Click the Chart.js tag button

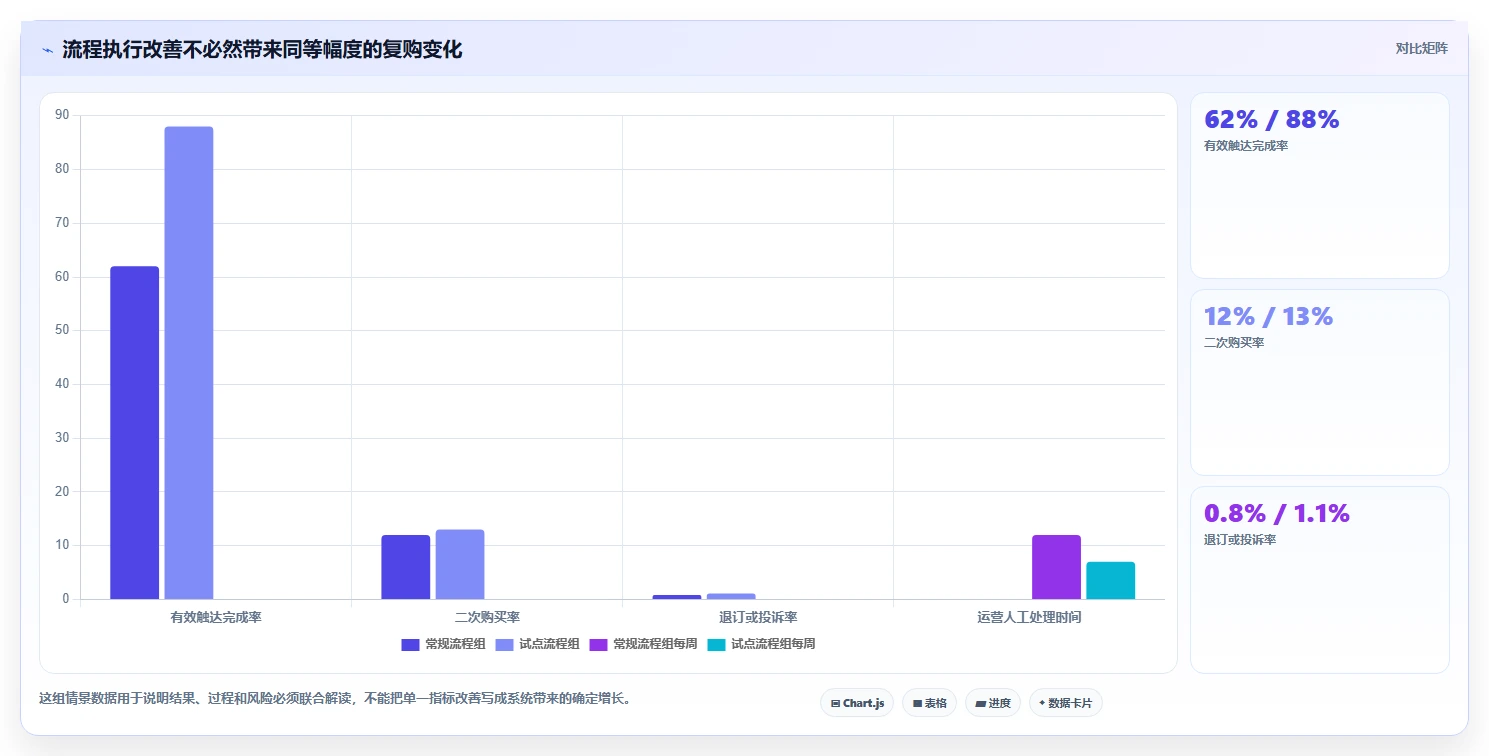tap(857, 703)
